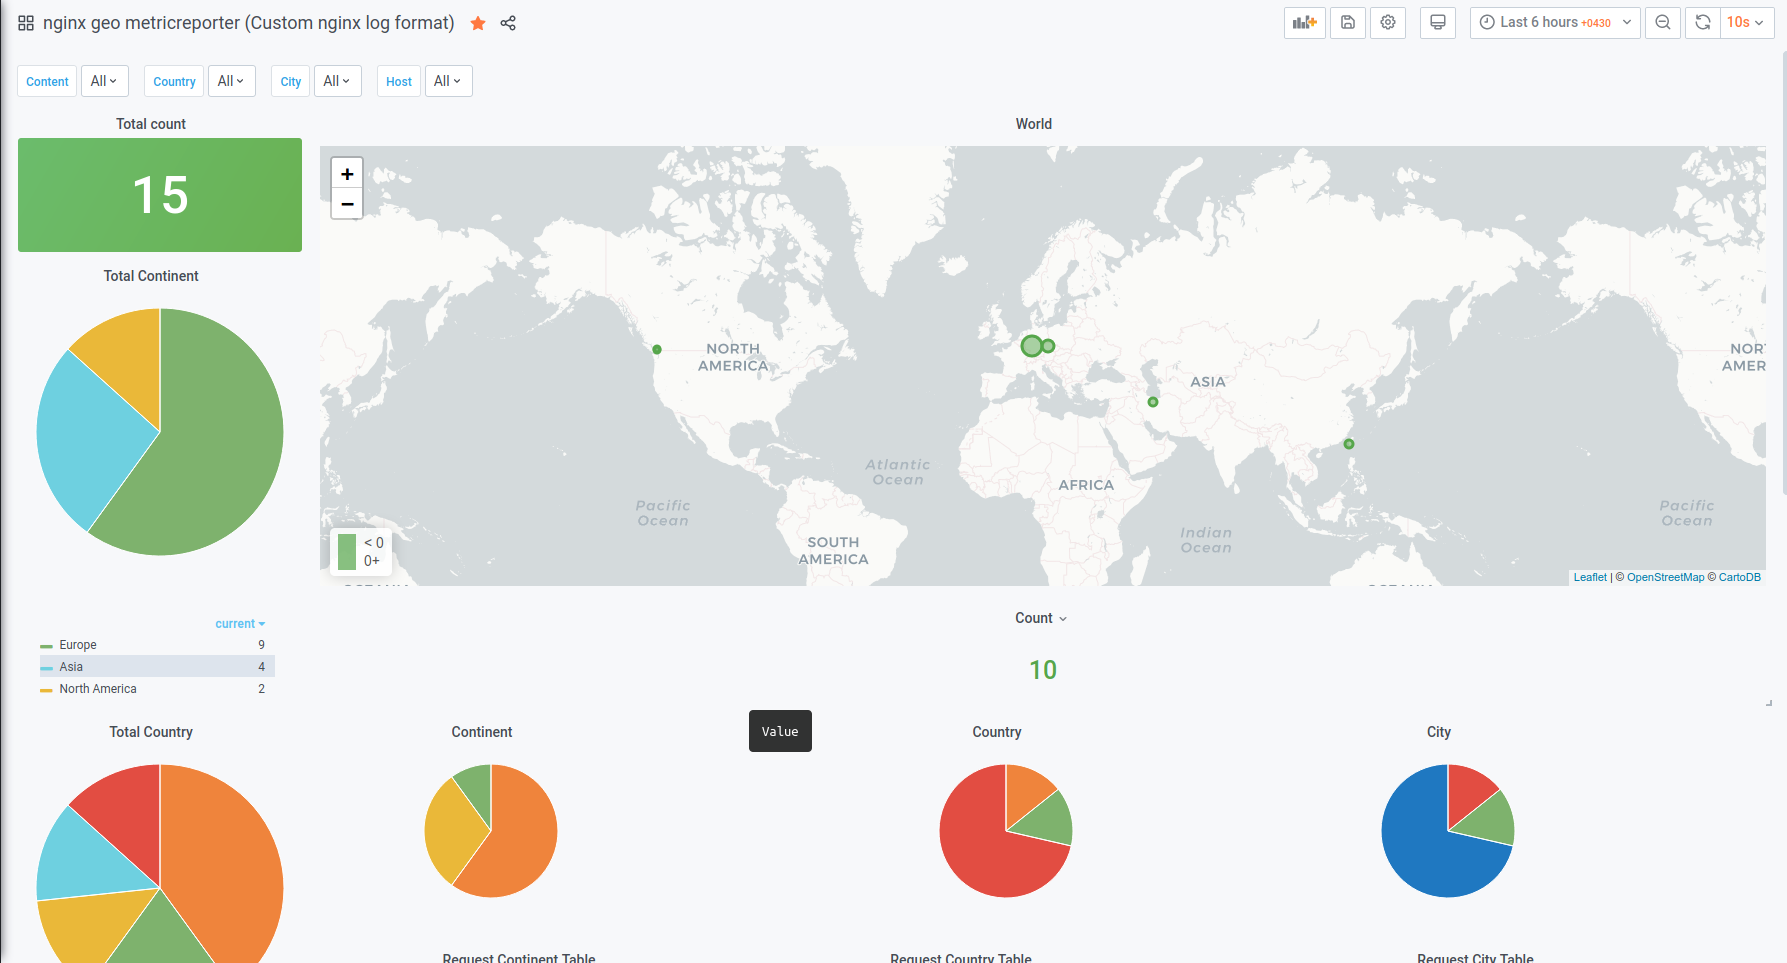Open the dashboard grid menu icon
The width and height of the screenshot is (1787, 963).
(26, 23)
